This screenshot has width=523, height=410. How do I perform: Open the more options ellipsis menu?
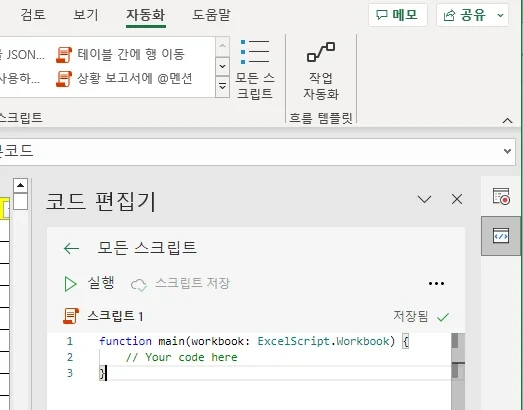436,284
